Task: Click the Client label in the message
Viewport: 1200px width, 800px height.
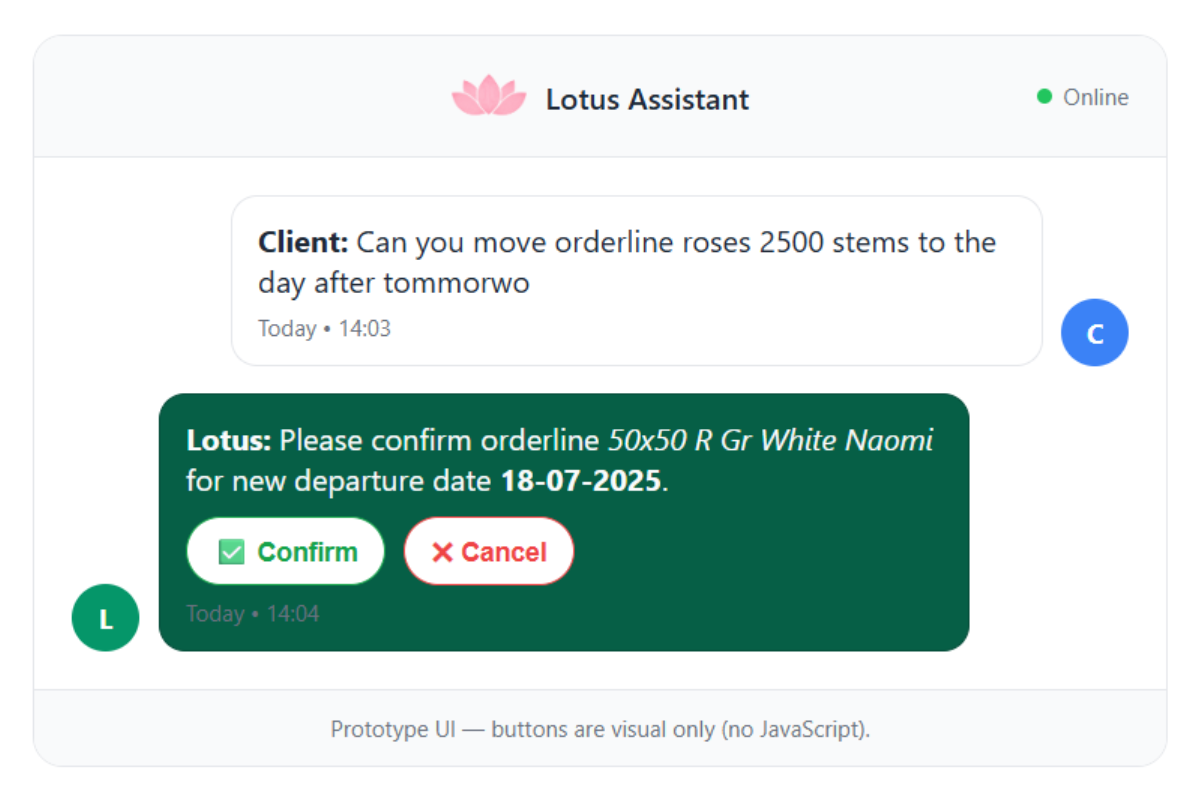Action: (301, 242)
